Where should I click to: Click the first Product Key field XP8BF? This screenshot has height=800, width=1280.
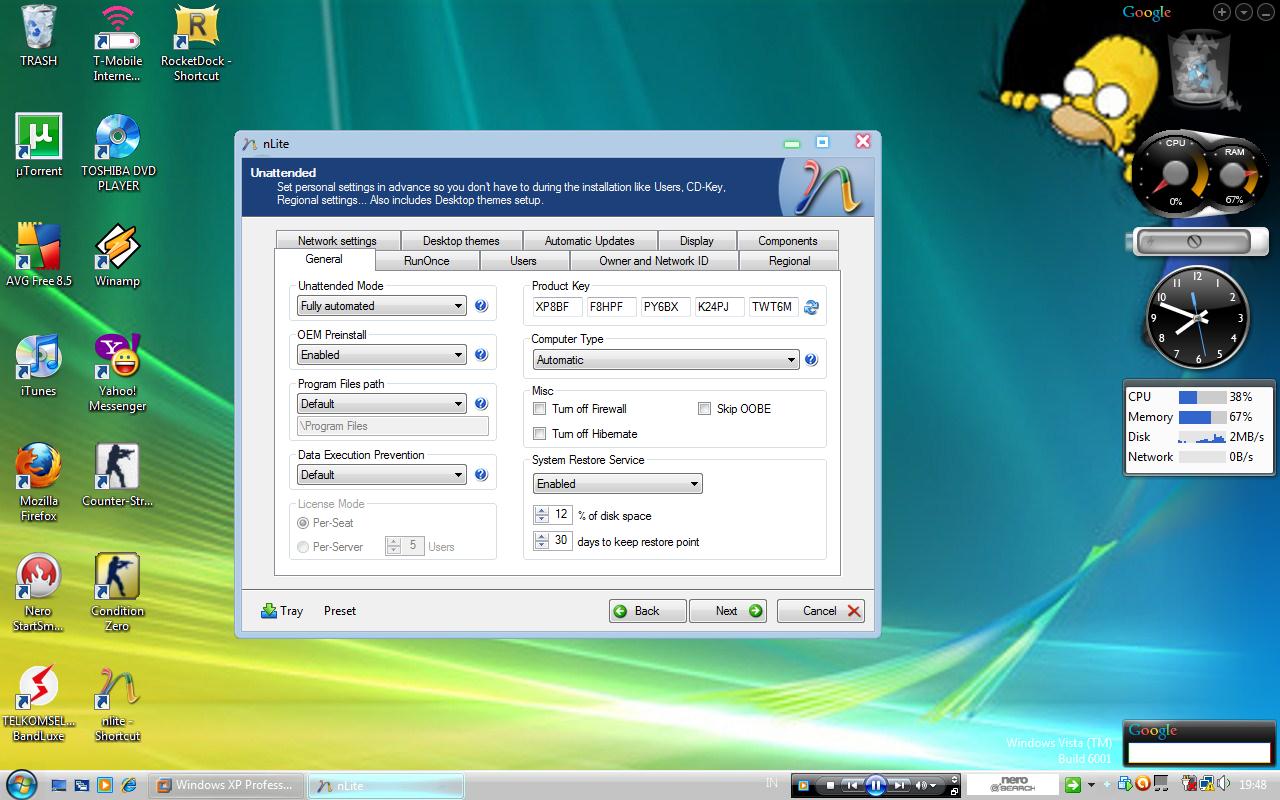pyautogui.click(x=557, y=307)
